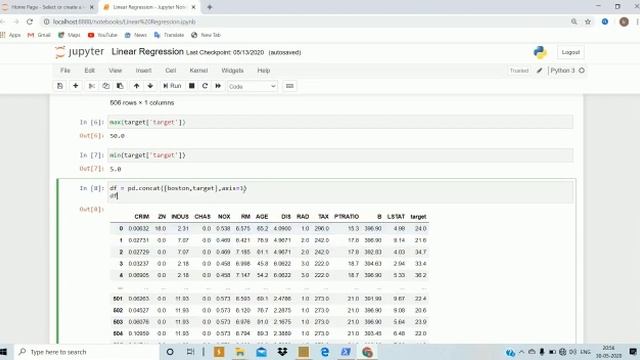This screenshot has height=360, width=640.
Task: Open Cortana circle icon on taskbar
Action: (x=170, y=352)
